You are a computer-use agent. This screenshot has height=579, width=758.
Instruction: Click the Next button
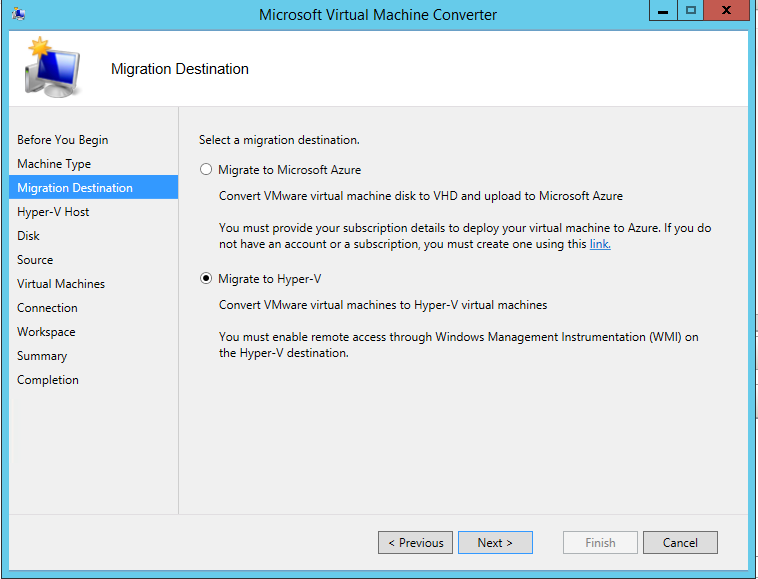495,543
